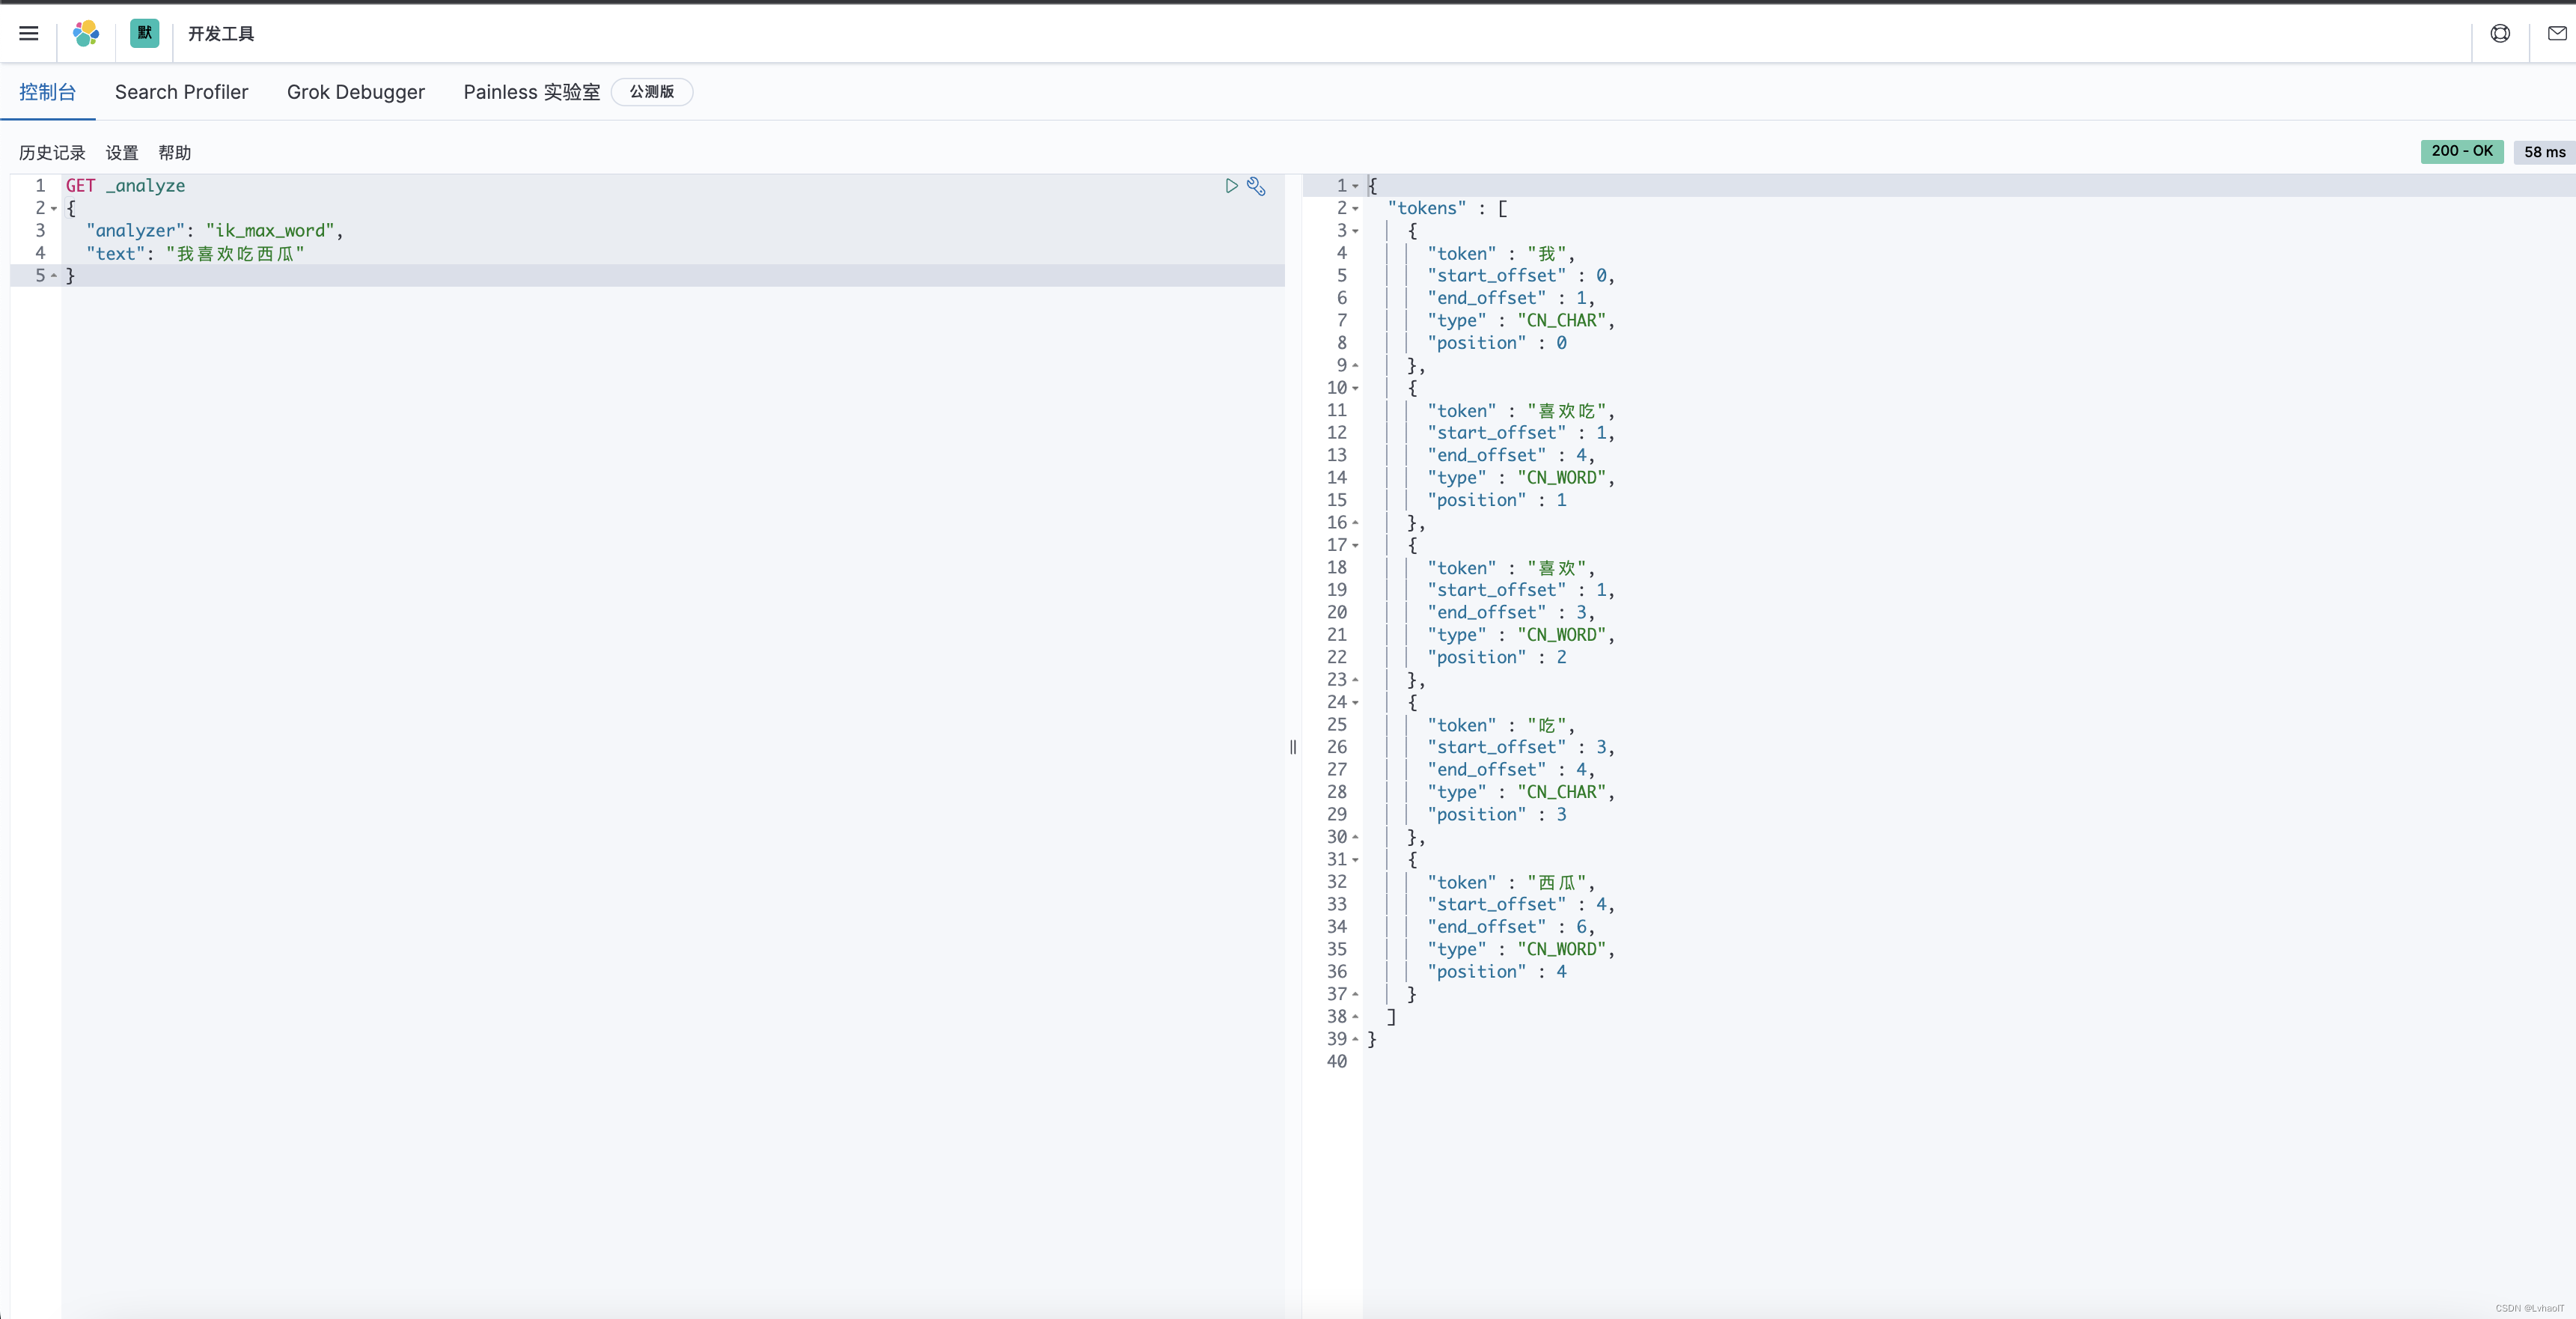Click "start_offset" : 3 on line 26

(x=1517, y=747)
